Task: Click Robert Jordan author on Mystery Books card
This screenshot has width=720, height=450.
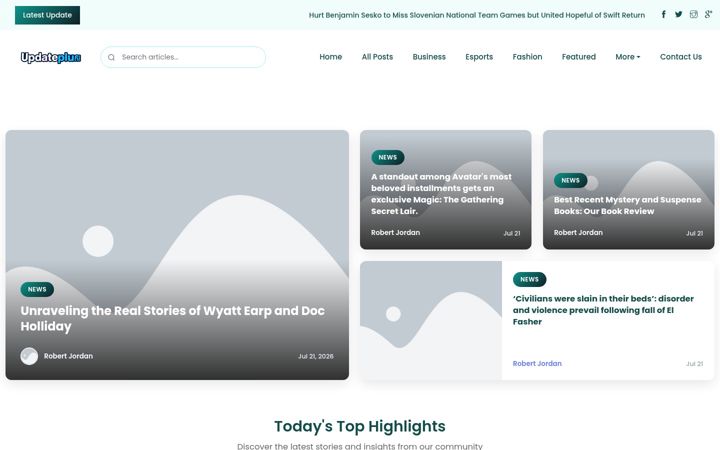Action: pyautogui.click(x=578, y=232)
